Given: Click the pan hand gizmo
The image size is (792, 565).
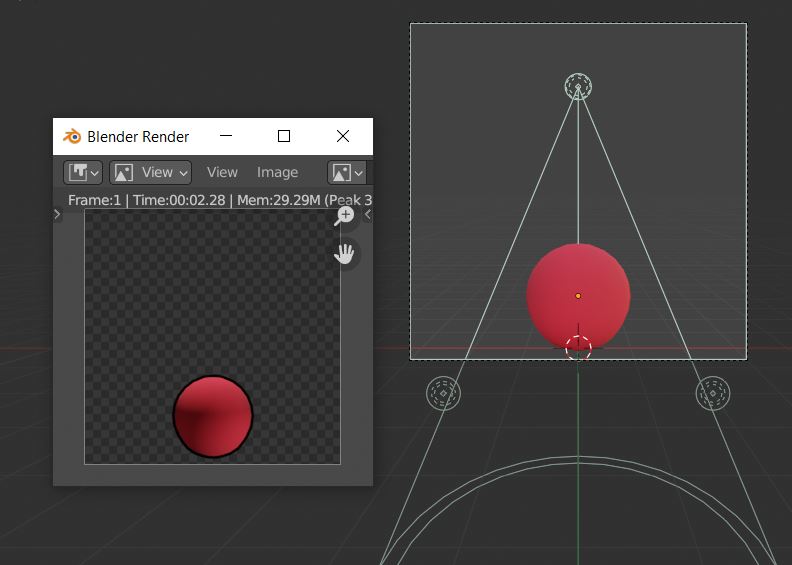Looking at the screenshot, I should click(344, 254).
